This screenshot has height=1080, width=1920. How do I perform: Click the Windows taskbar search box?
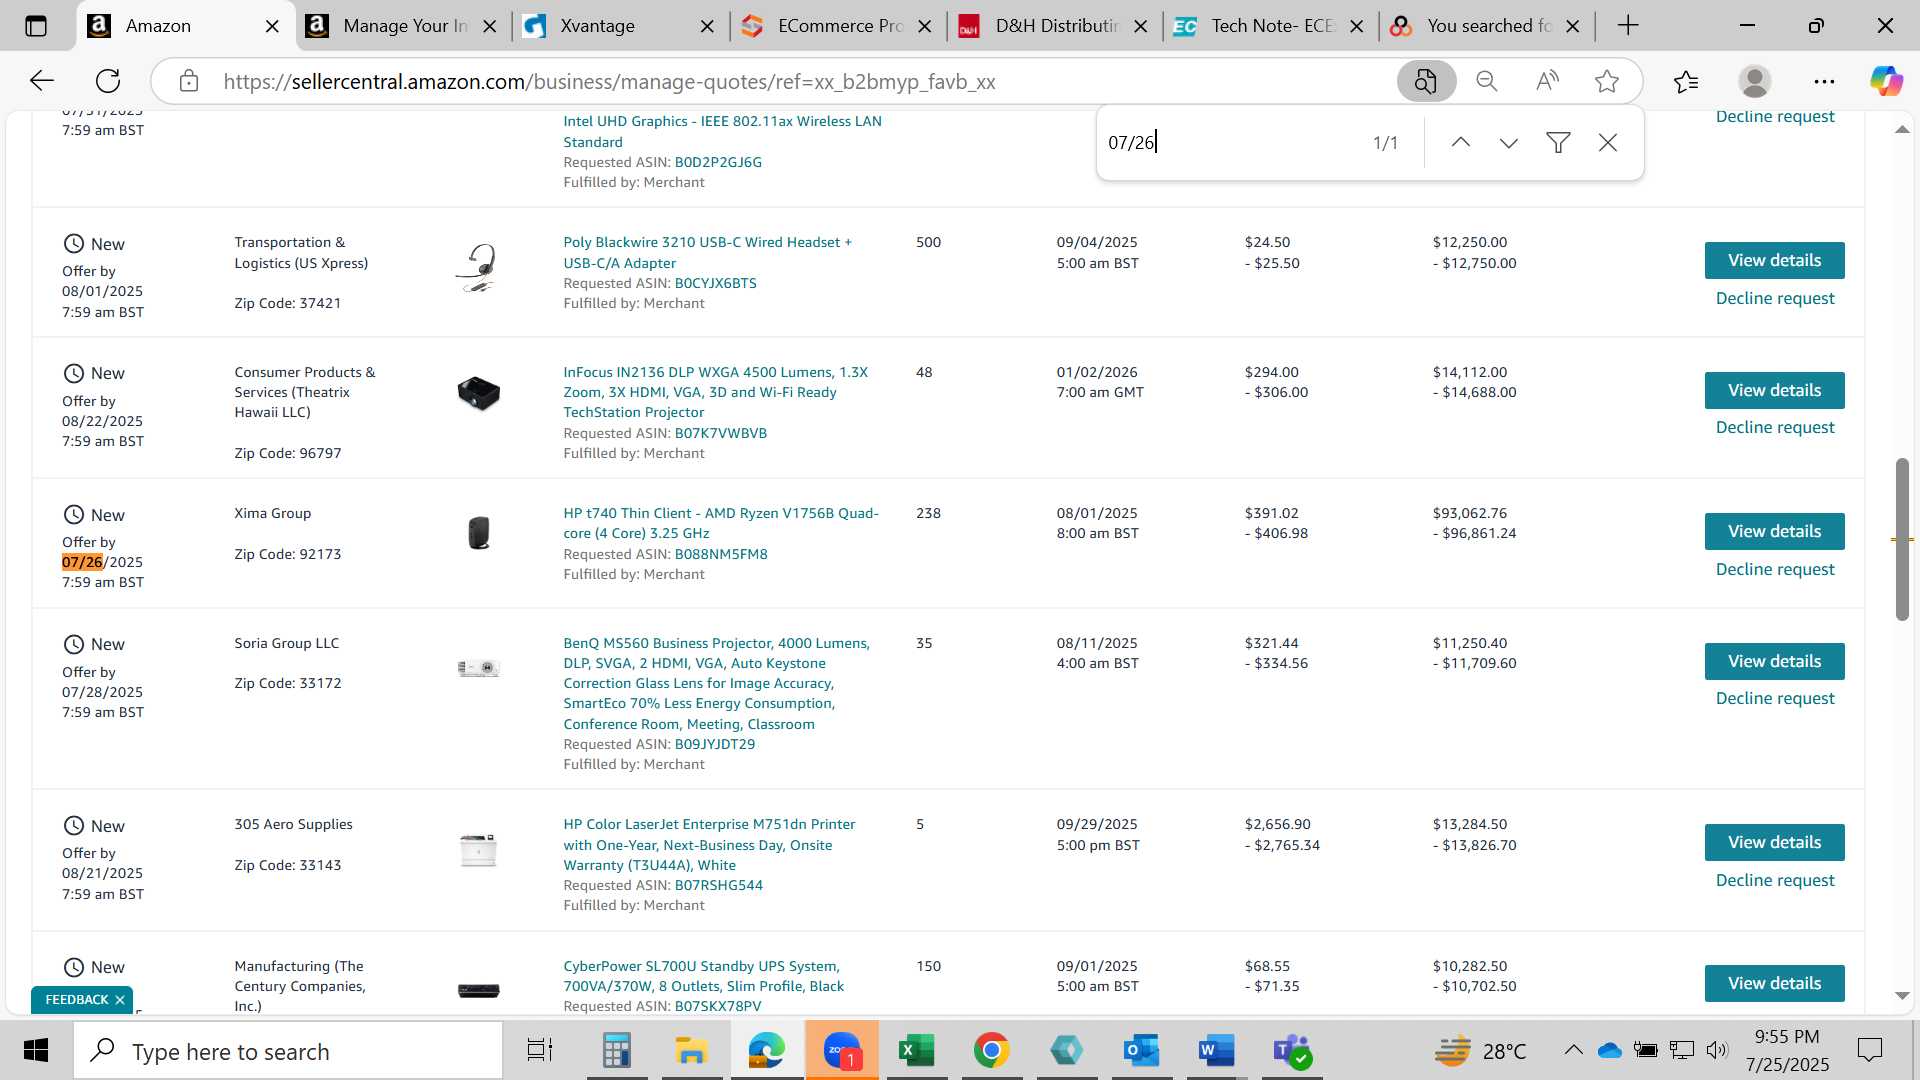[288, 1051]
